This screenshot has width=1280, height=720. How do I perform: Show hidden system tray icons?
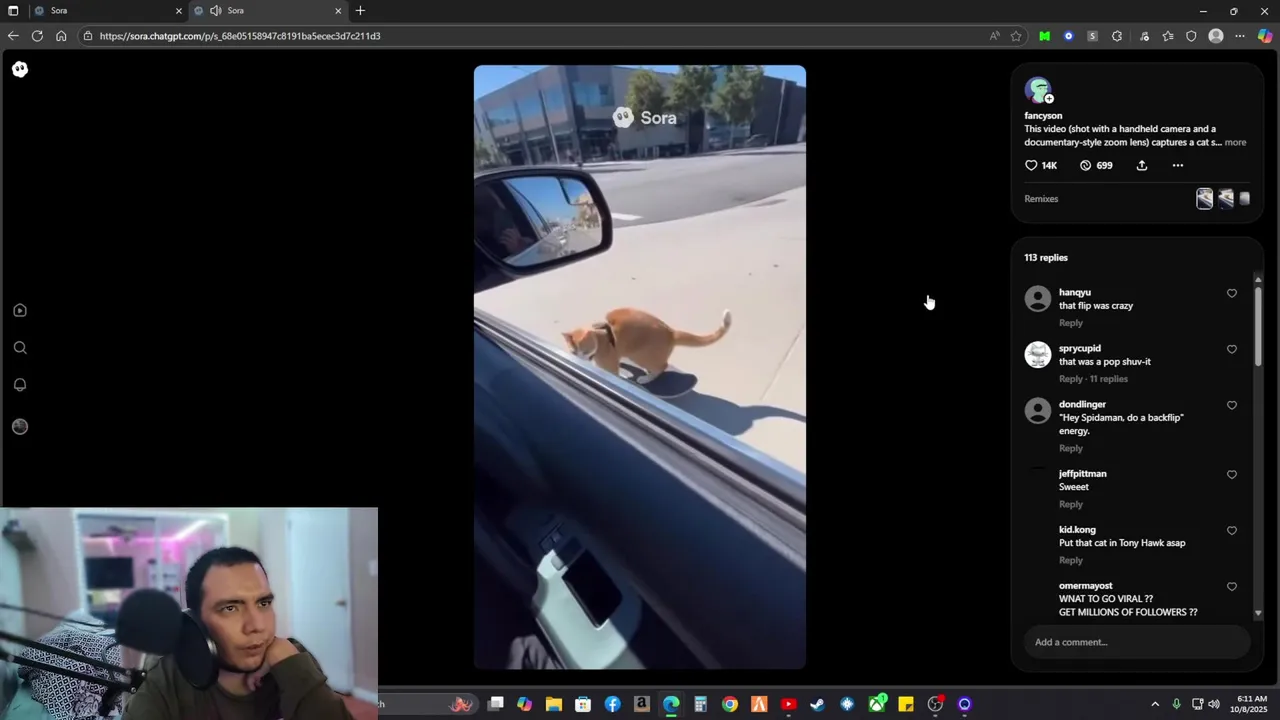click(1155, 704)
